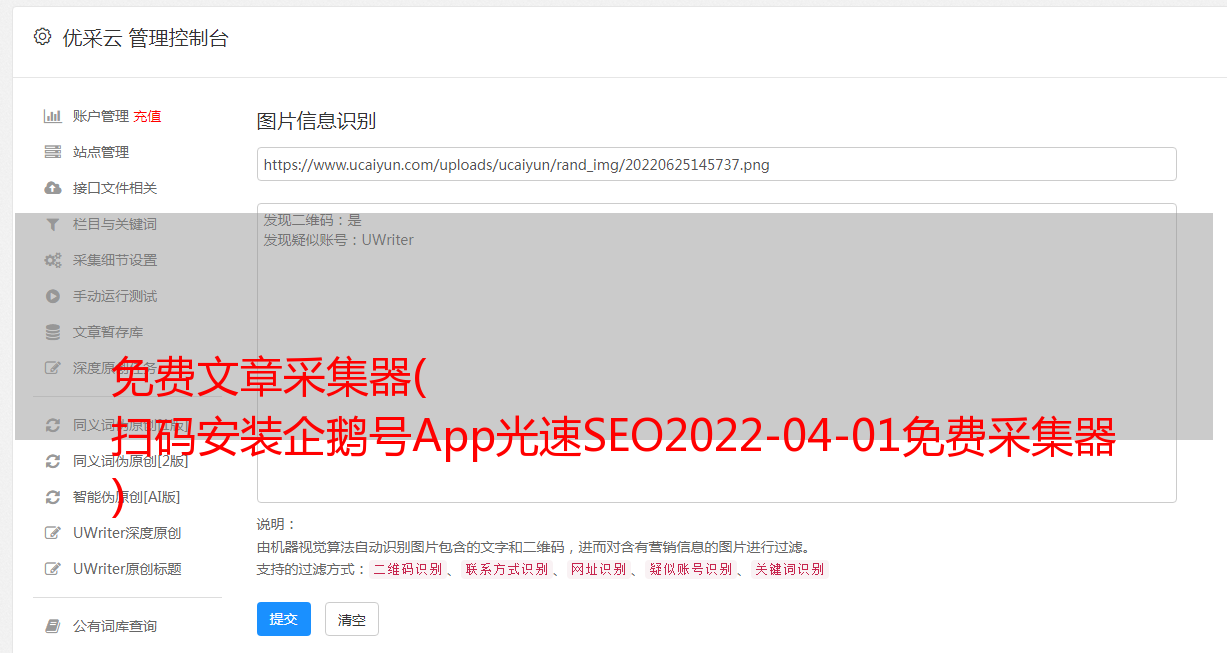Screen dimensions: 1227x653
Task: Click the 优采云 管理控制台 title text
Action: tap(145, 38)
